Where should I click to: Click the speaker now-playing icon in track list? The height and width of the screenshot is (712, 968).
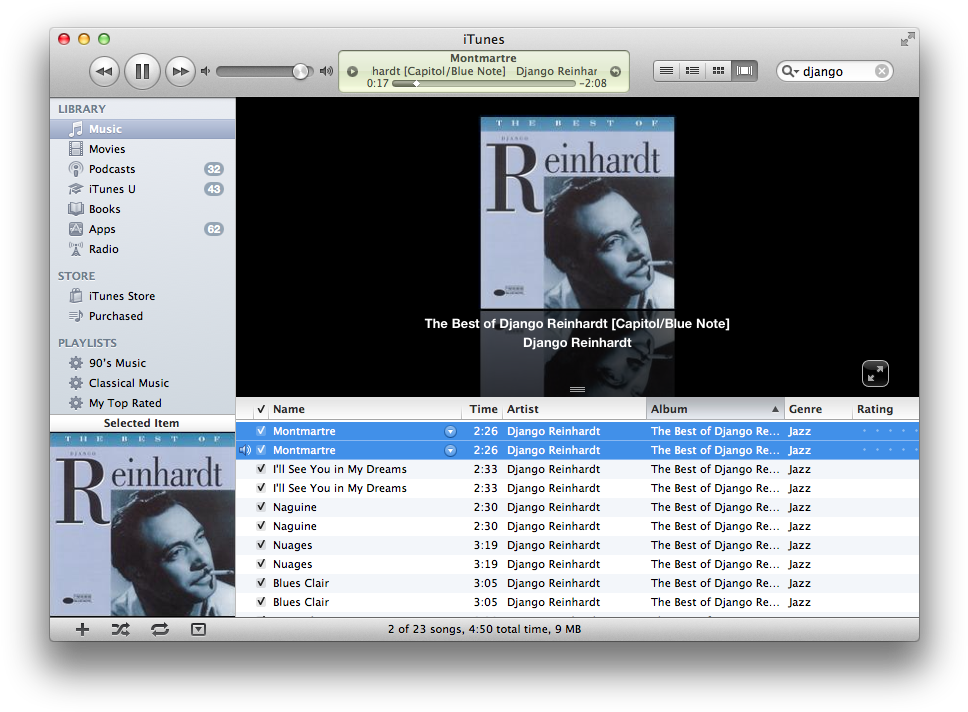245,450
